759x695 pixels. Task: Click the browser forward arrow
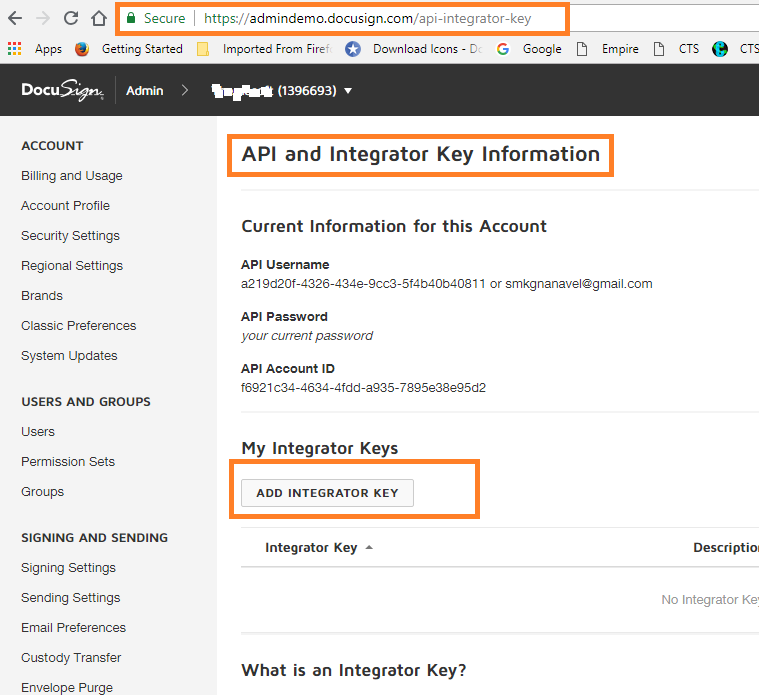(x=43, y=18)
